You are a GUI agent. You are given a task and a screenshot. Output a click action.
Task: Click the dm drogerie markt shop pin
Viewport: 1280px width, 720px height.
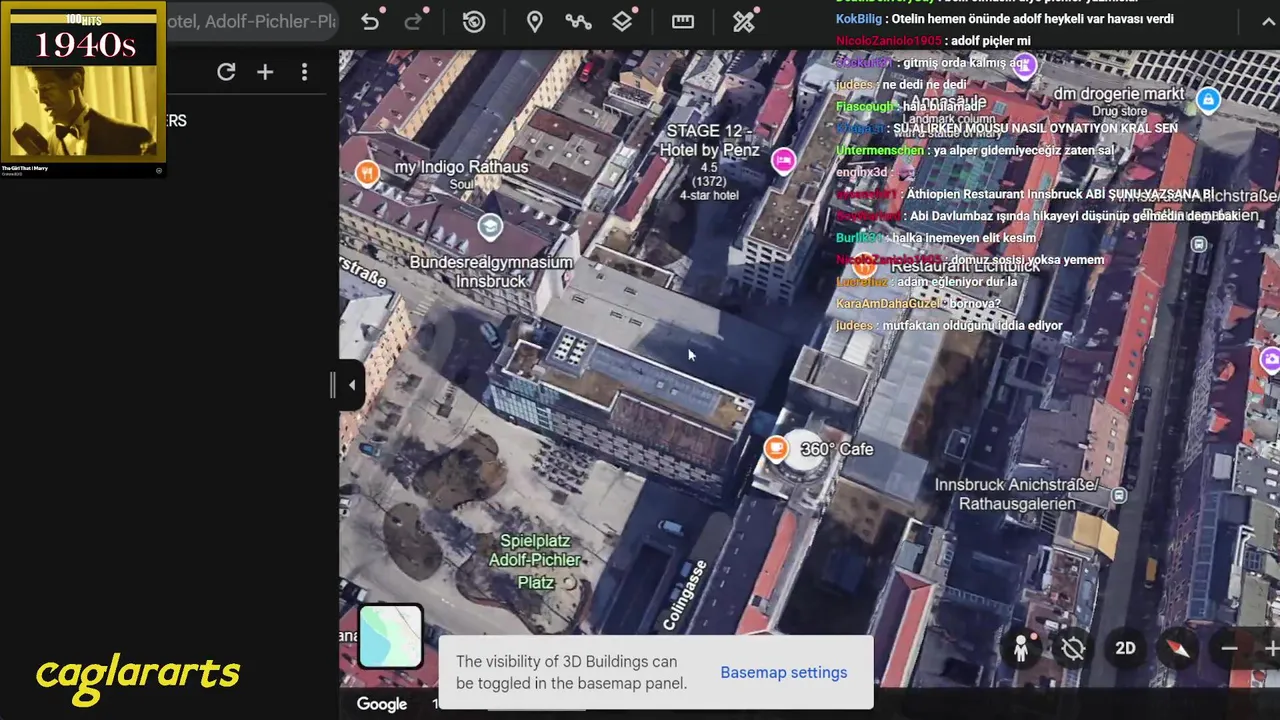1208,99
